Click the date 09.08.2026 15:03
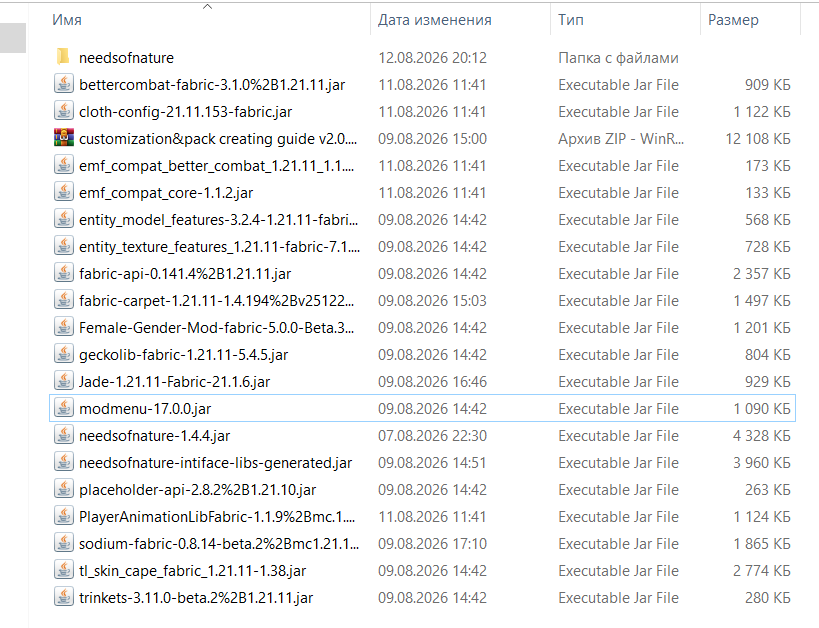 432,301
